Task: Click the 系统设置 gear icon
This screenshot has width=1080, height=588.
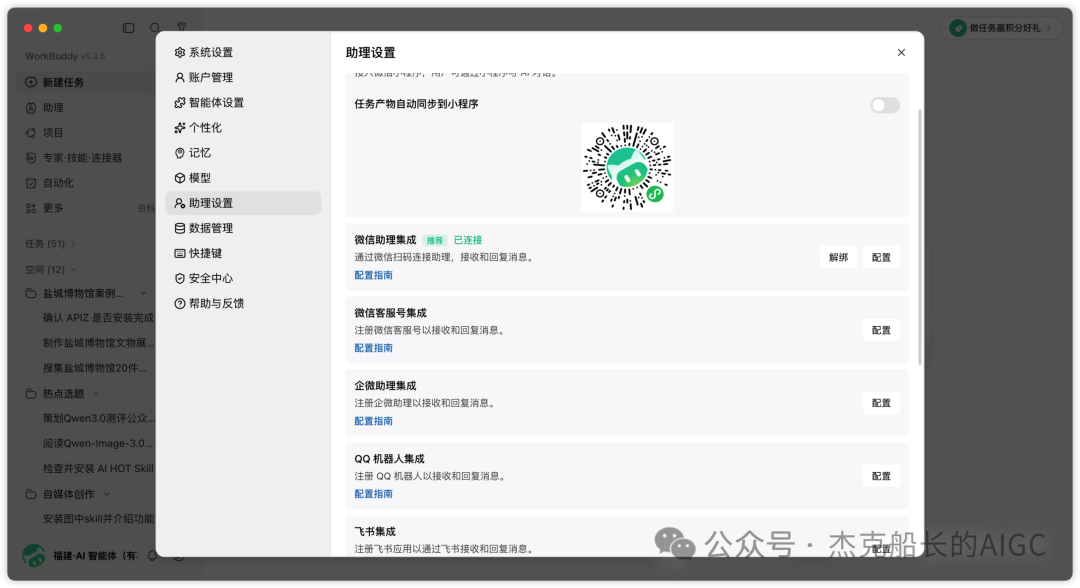Action: click(x=180, y=52)
